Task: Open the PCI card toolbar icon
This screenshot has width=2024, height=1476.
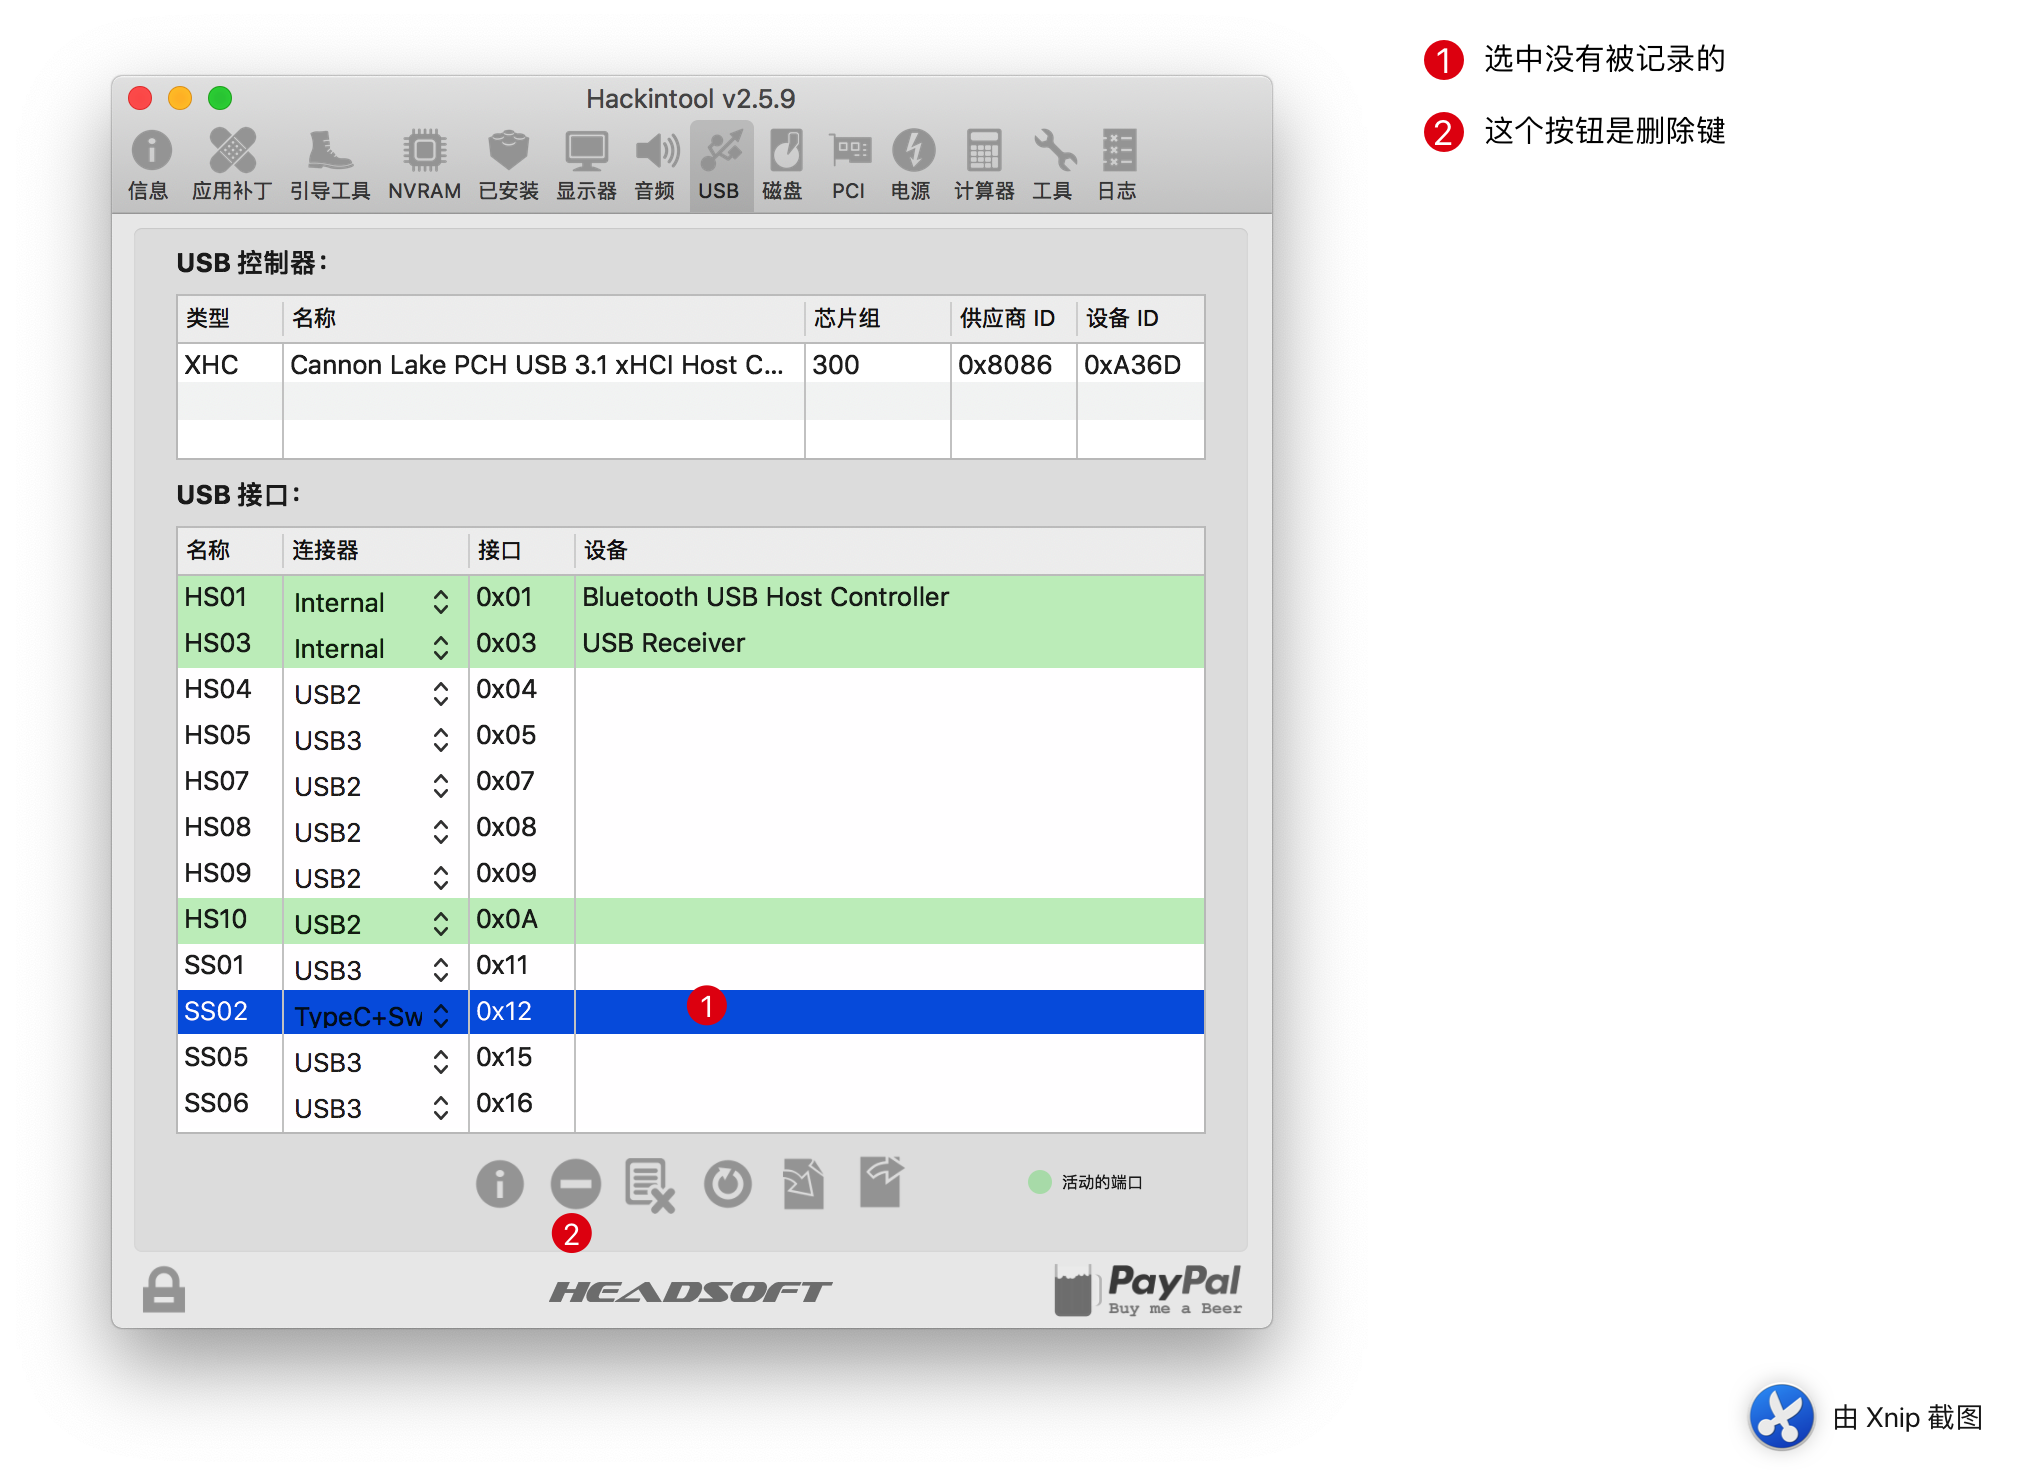Action: (x=849, y=165)
